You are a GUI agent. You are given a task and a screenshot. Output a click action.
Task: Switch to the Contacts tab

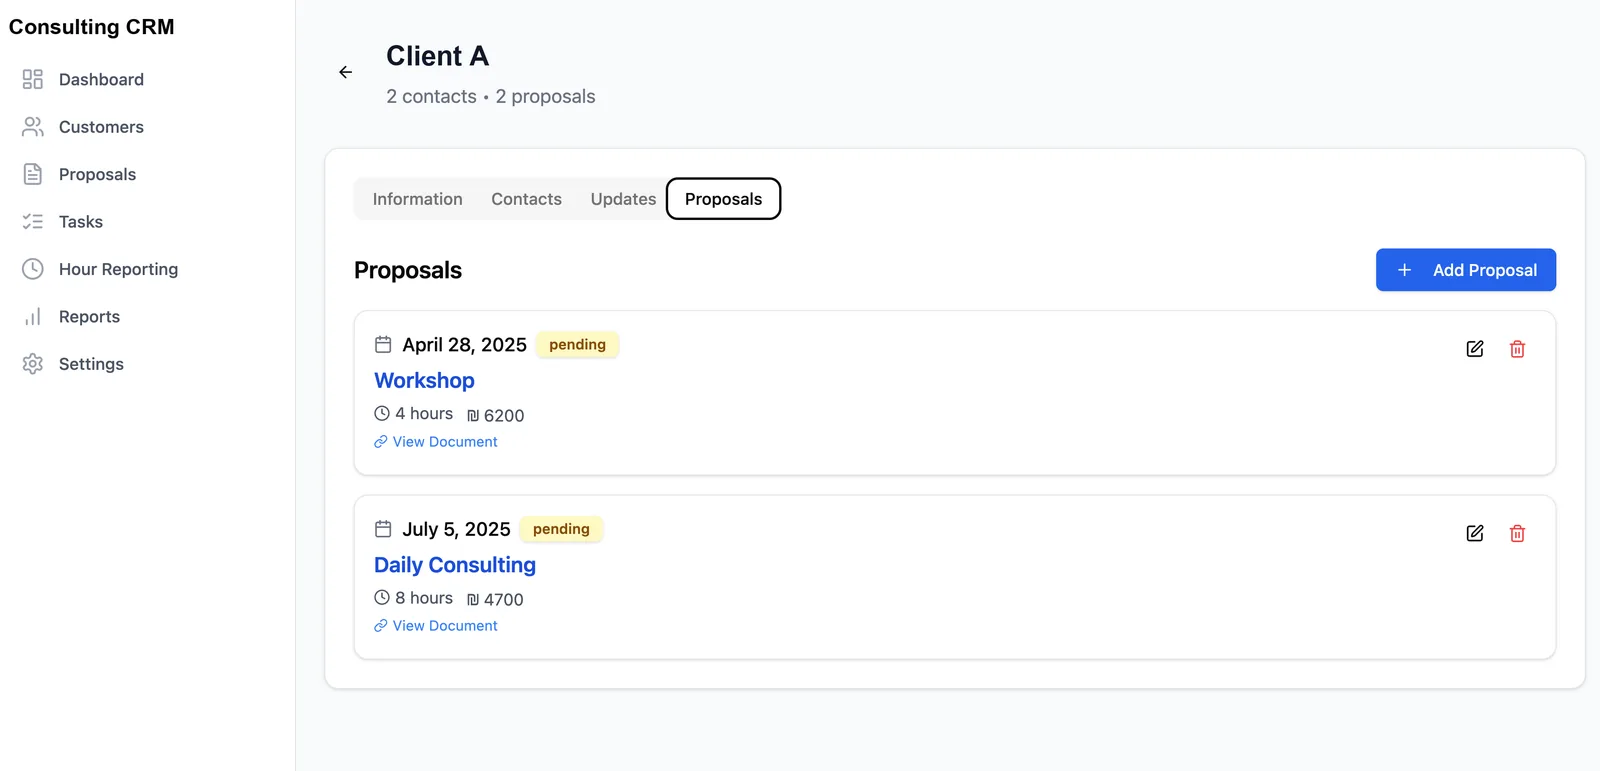pos(526,199)
